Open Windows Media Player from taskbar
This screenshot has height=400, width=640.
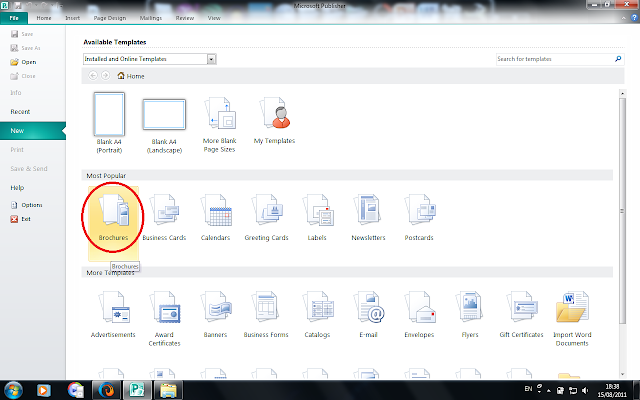pos(44,390)
